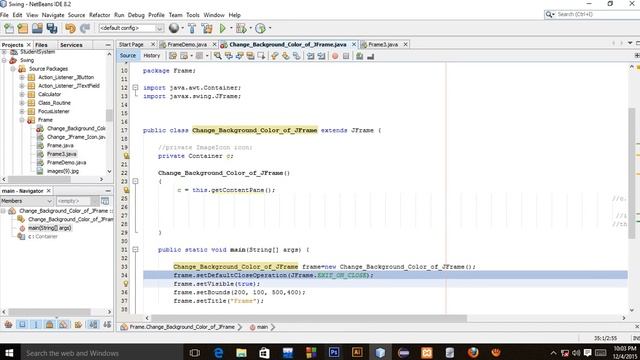Click the Clean and Build Project icon
Image resolution: width=640 pixels, height=360 pixels.
tap(207, 28)
